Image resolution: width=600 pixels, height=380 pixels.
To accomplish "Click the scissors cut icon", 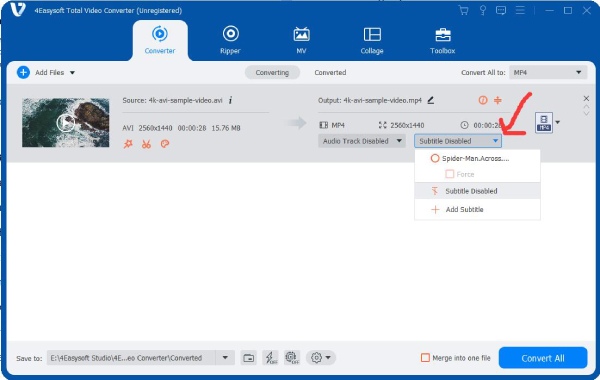I will tap(146, 144).
